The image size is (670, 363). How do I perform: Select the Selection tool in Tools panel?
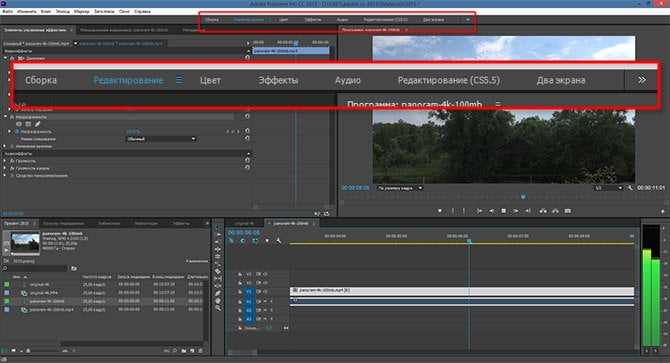click(x=217, y=227)
